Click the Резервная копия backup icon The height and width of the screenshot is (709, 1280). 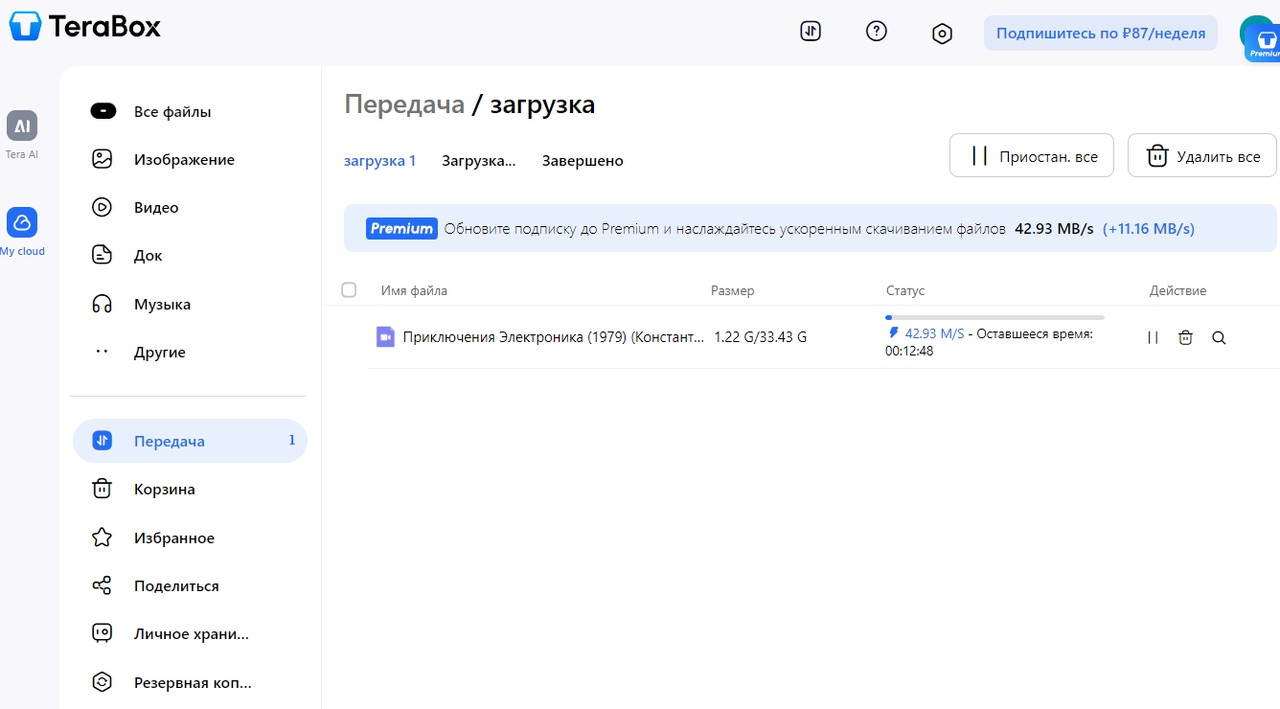(x=102, y=683)
